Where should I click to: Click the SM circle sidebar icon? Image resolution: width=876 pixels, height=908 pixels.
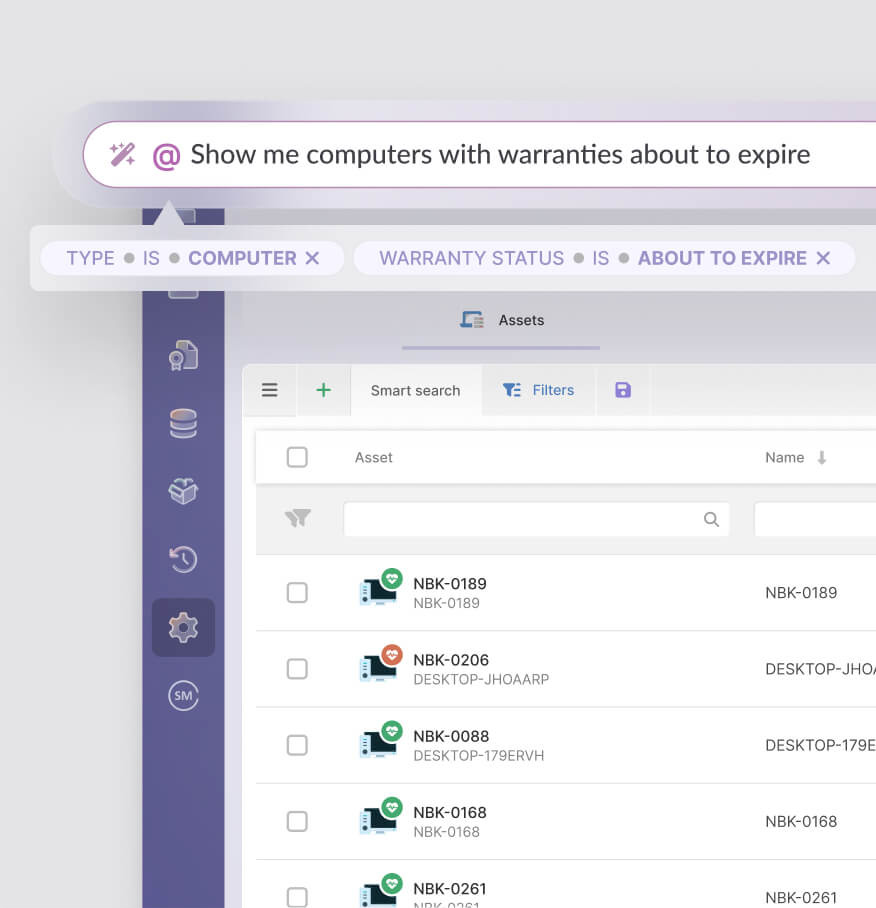(183, 695)
